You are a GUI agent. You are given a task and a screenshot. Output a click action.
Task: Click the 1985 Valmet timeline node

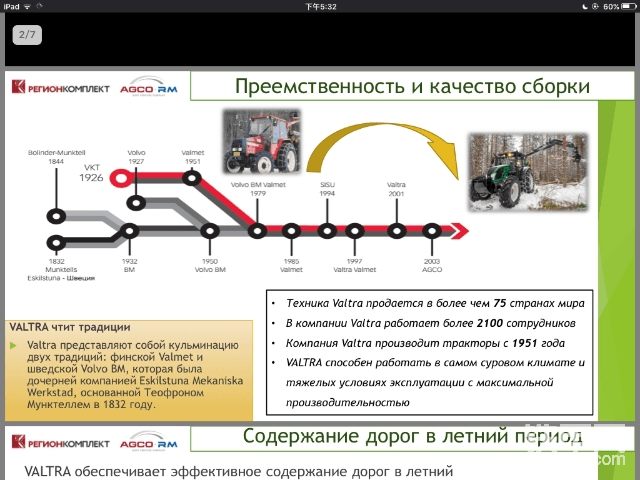click(x=291, y=231)
